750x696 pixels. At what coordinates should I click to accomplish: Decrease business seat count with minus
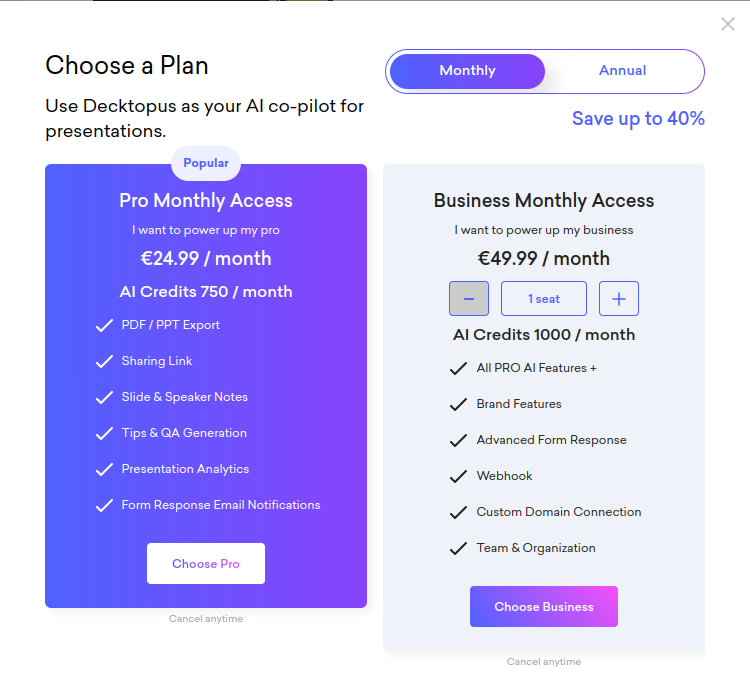tap(469, 299)
